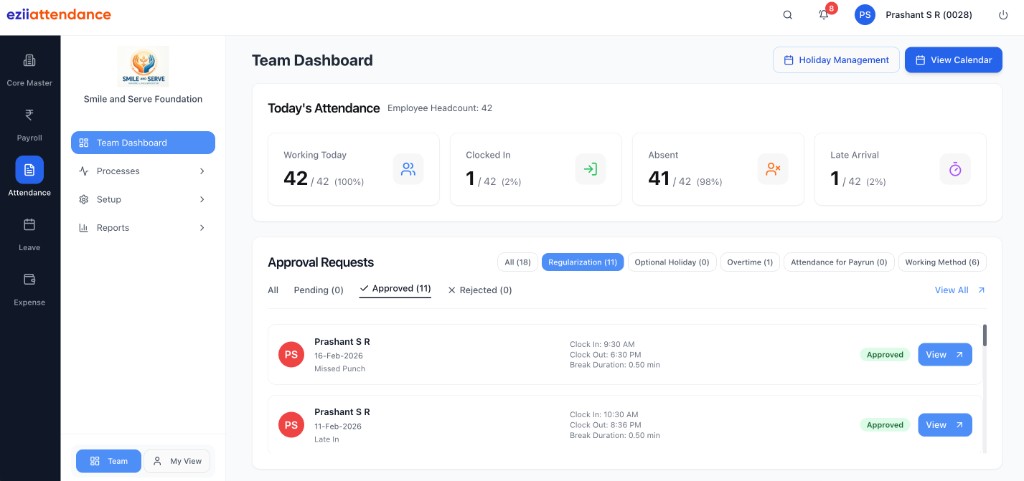The width and height of the screenshot is (1024, 481).
Task: Switch to My View toggle
Action: 177,461
